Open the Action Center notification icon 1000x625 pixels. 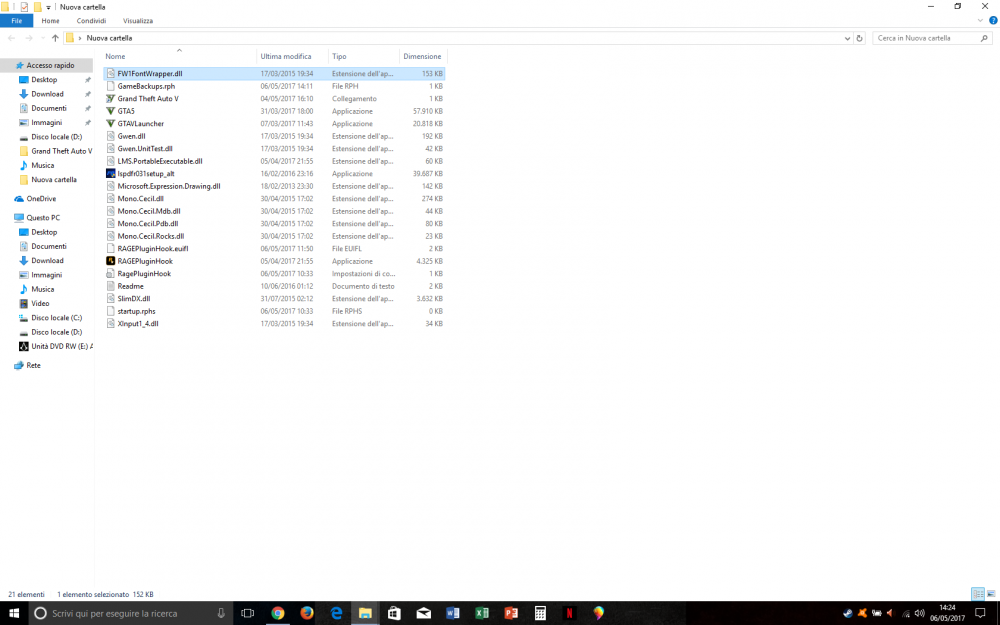(980, 613)
